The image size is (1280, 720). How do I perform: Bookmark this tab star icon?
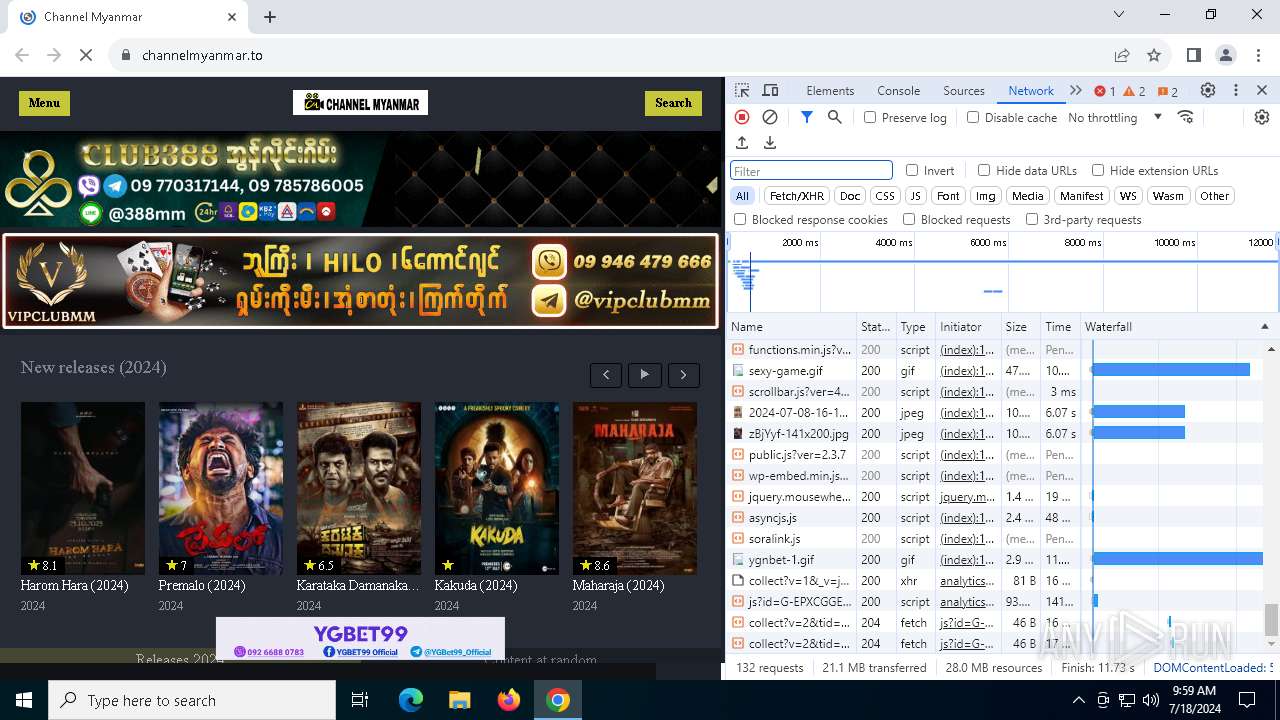click(1154, 55)
